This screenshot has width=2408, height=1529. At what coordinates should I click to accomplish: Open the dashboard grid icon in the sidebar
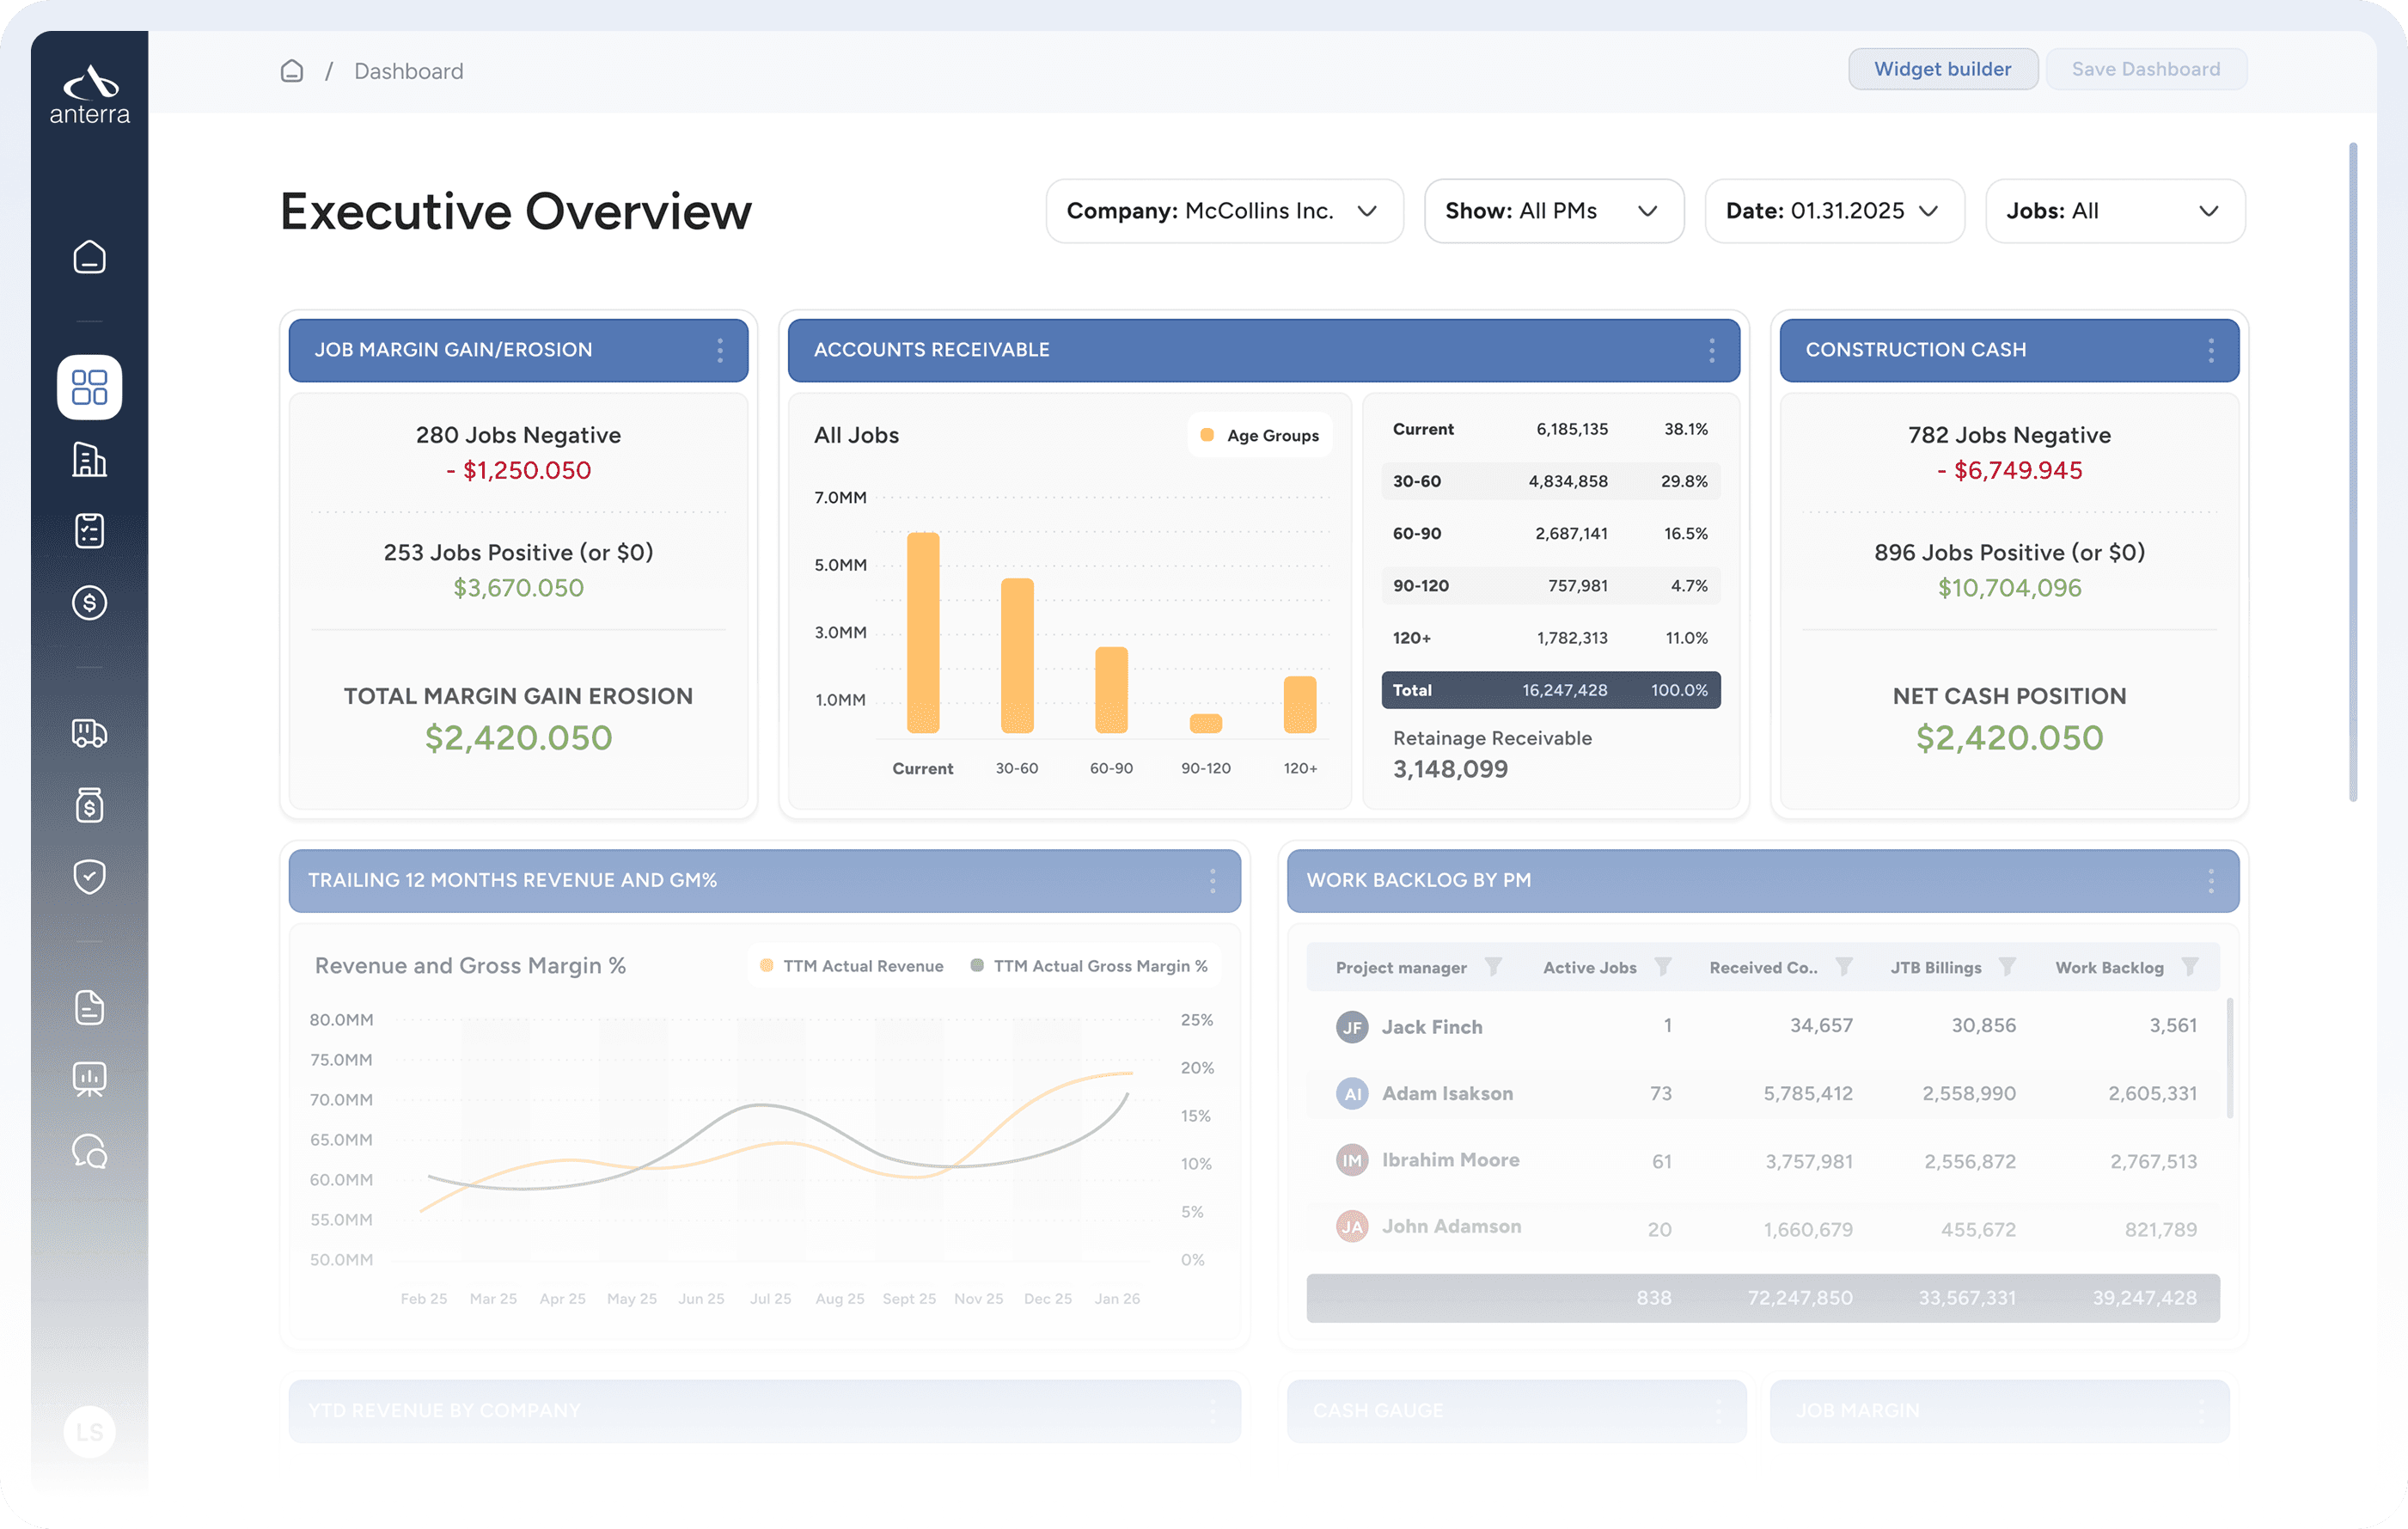click(x=89, y=387)
